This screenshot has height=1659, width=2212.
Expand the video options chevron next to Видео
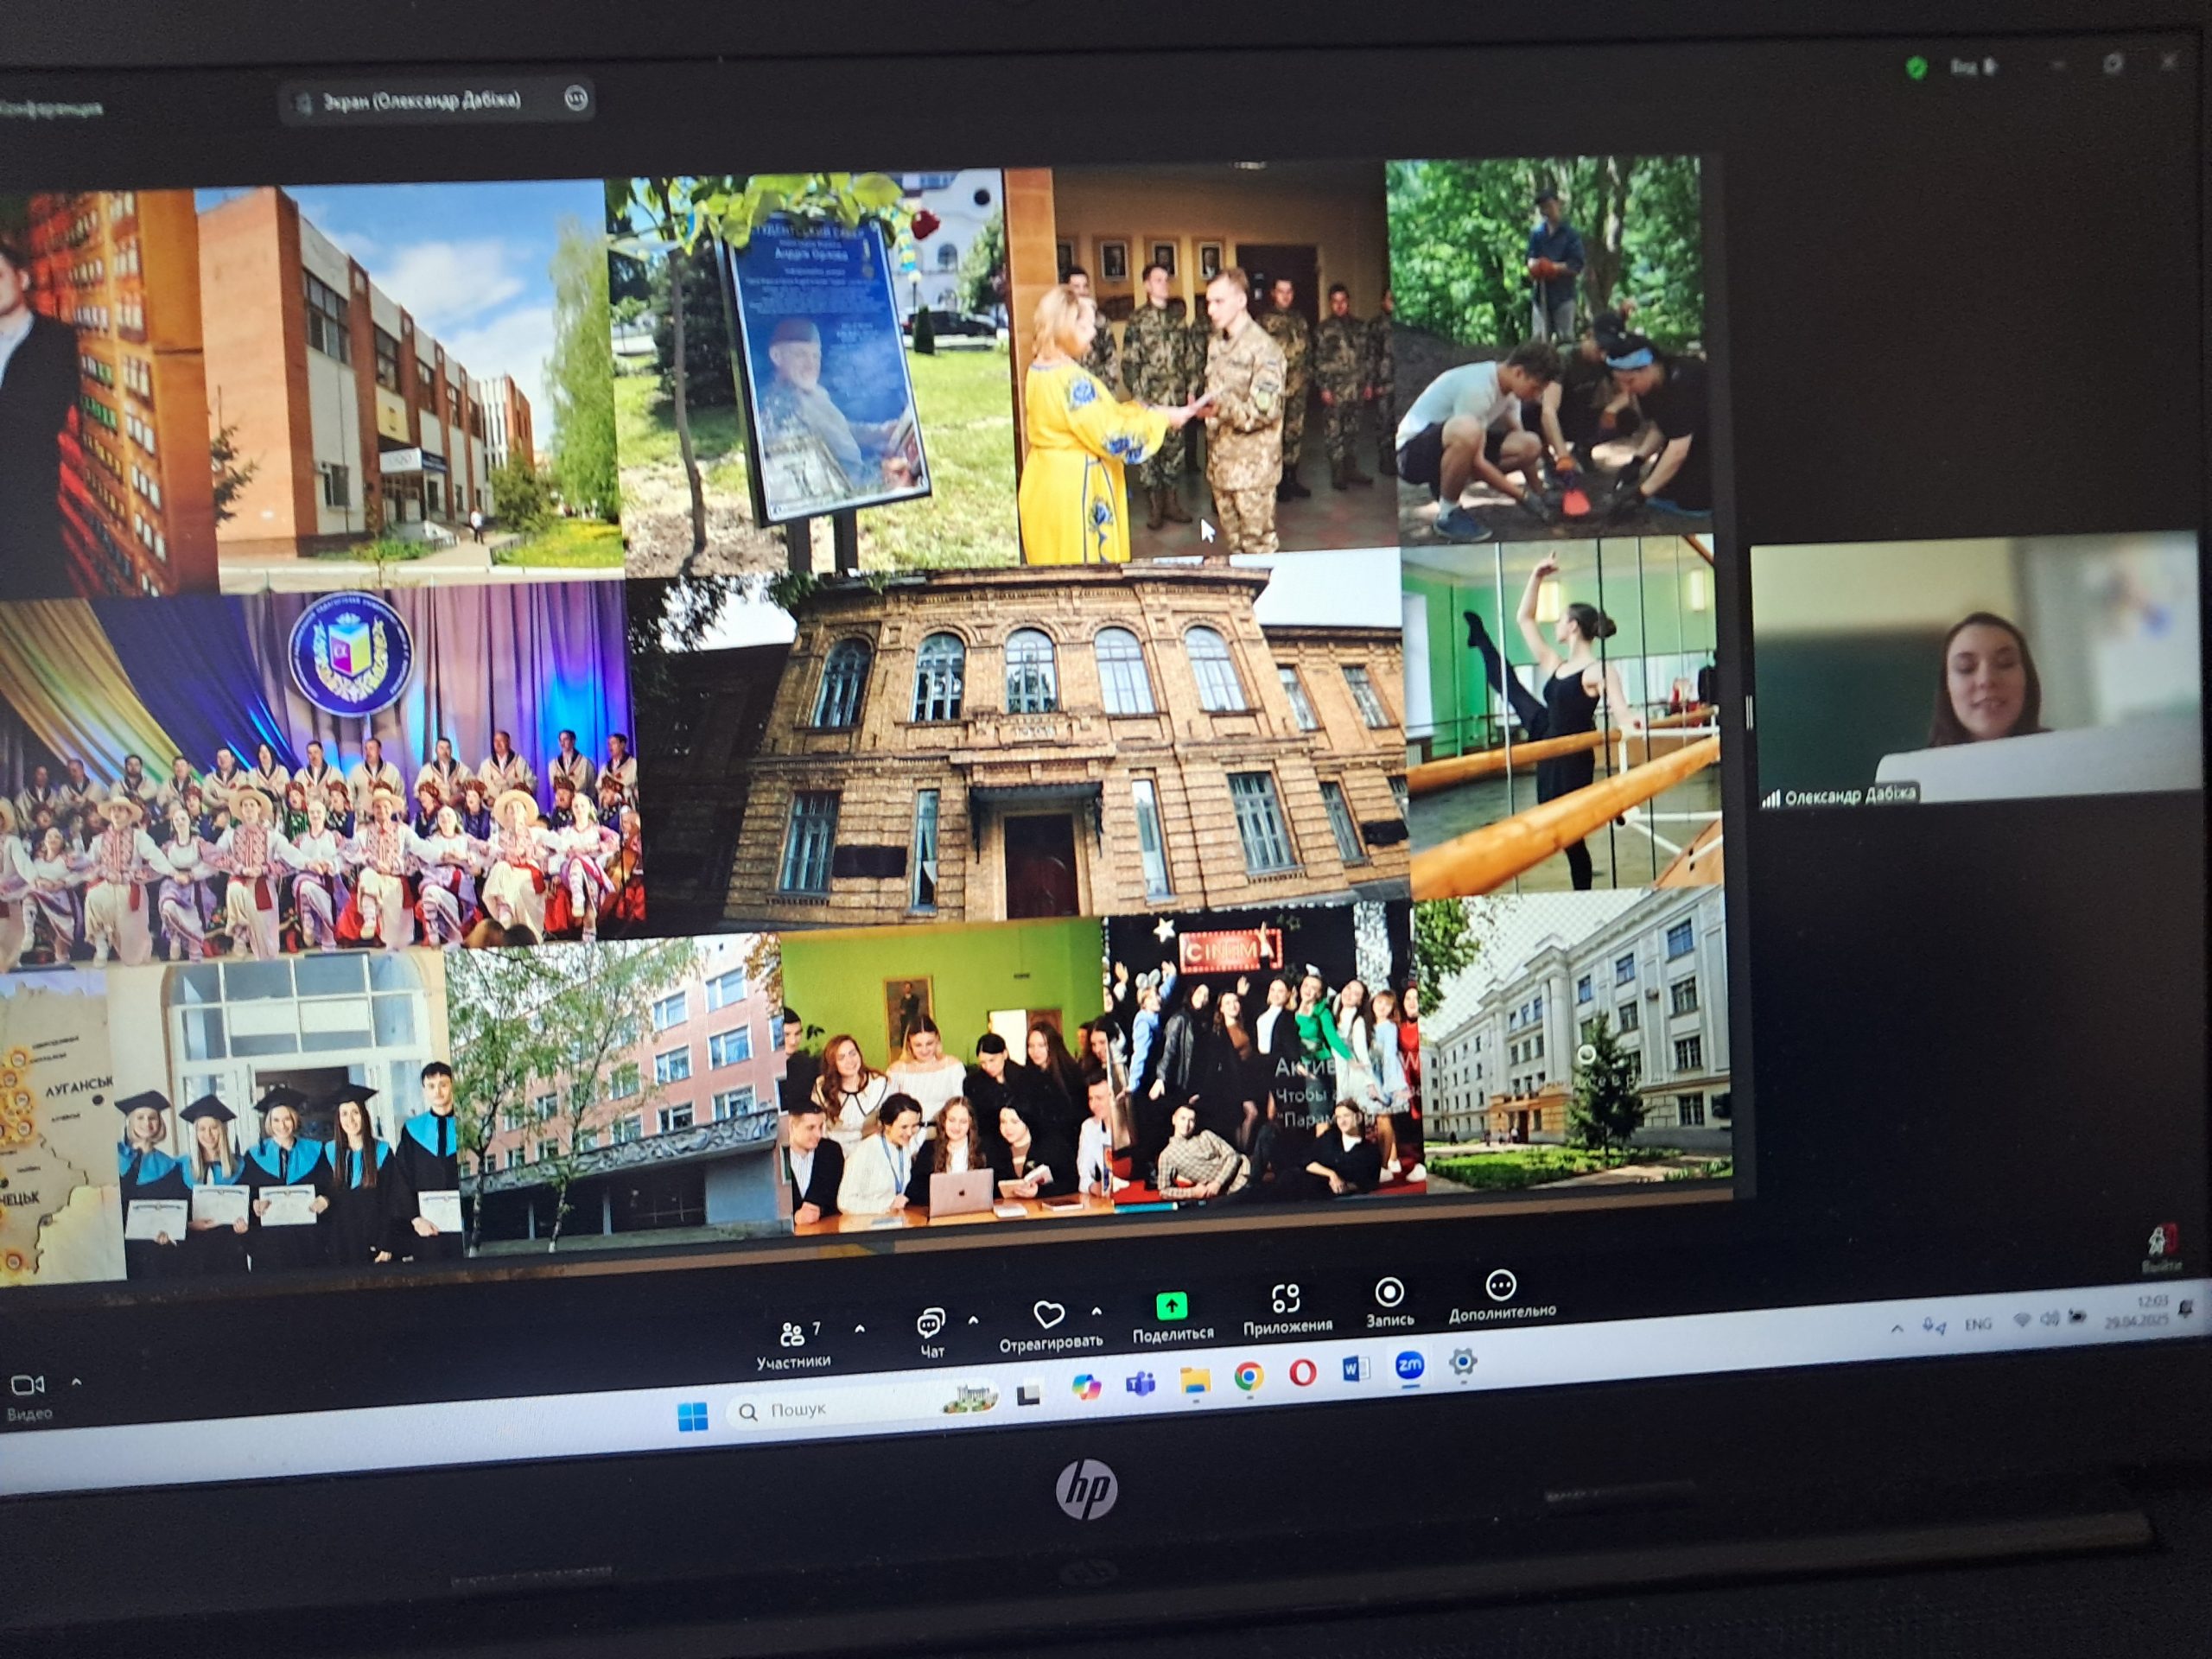click(x=76, y=1383)
